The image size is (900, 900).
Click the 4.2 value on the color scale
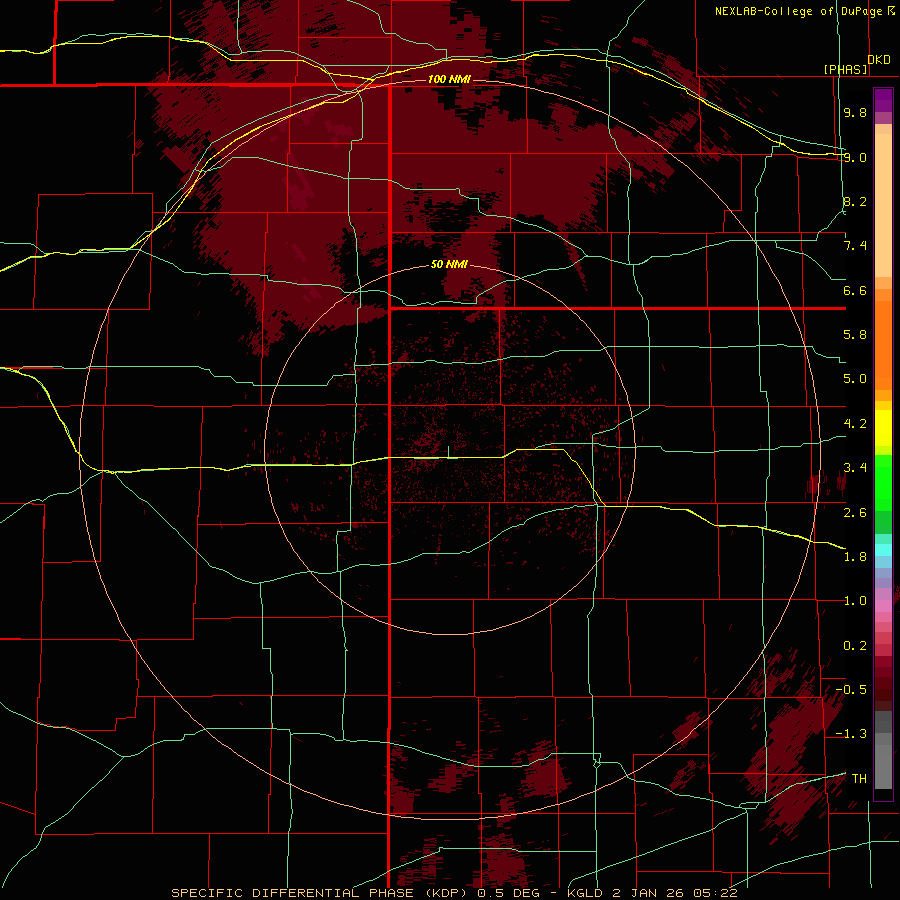(x=855, y=424)
